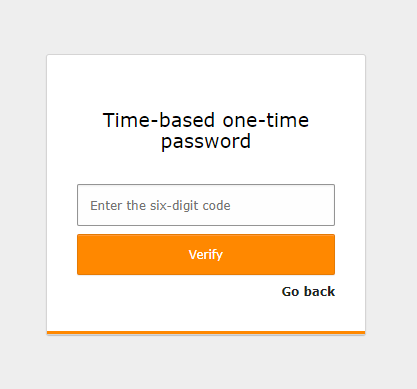Click the 'Time-based' text in the title

[159, 120]
